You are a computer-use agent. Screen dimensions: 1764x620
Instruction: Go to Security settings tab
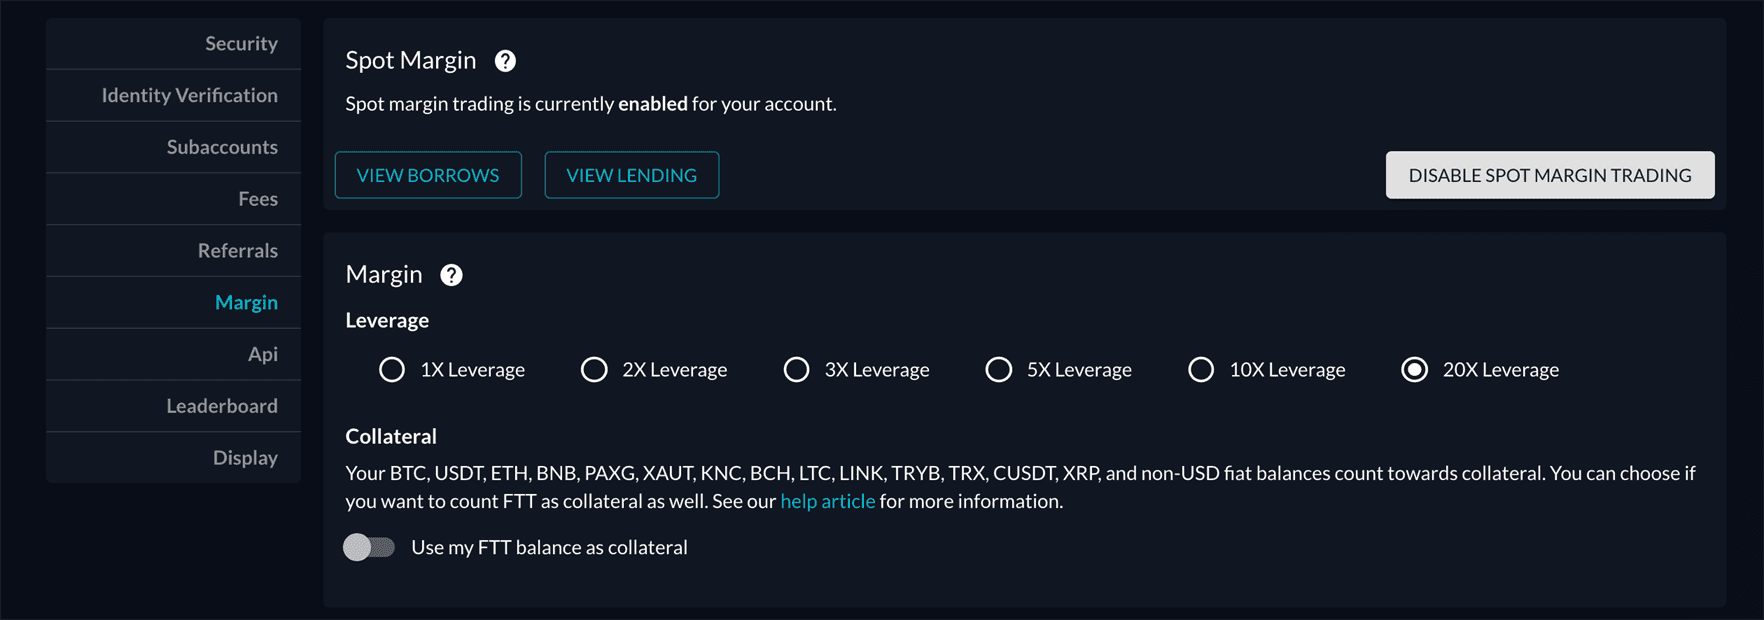(x=241, y=43)
